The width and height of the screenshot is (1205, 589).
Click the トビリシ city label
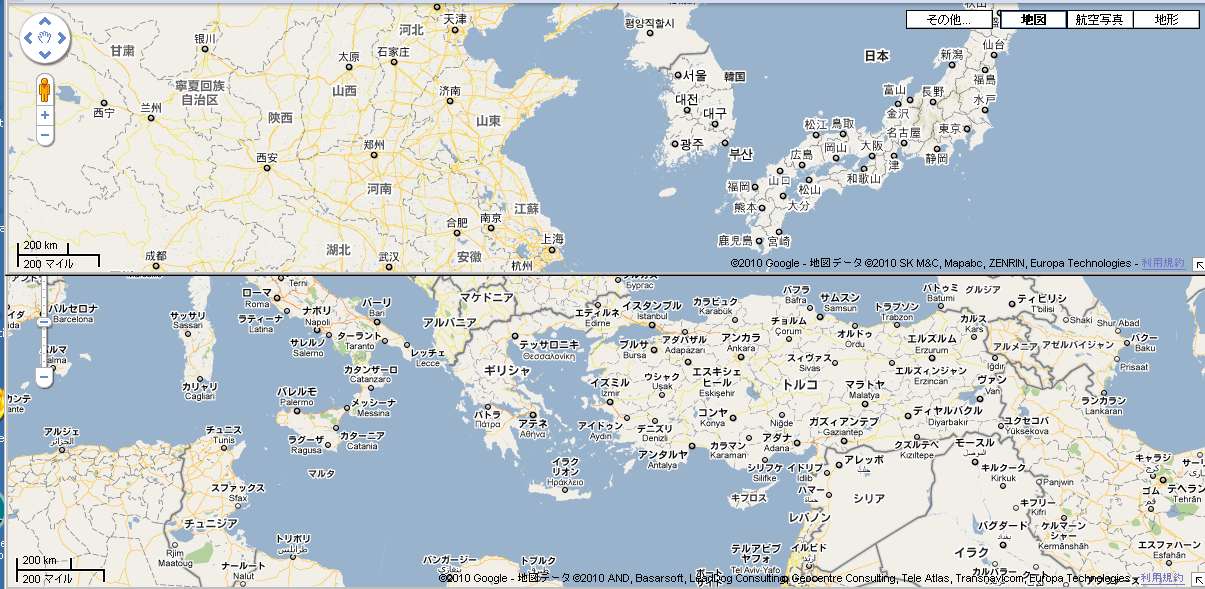1043,298
